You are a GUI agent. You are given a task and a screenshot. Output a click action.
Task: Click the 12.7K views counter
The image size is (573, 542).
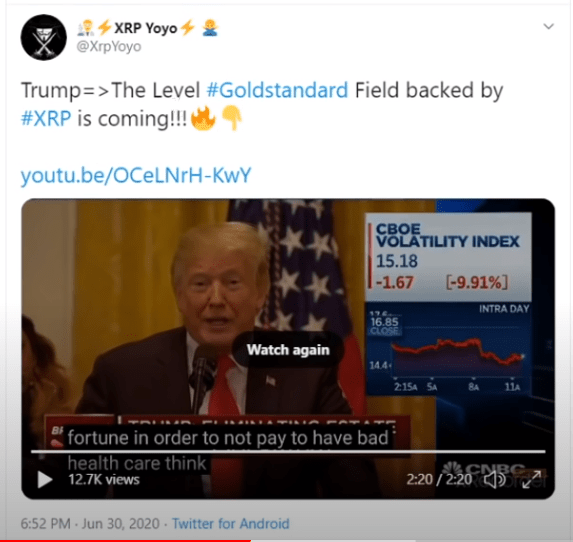104,480
